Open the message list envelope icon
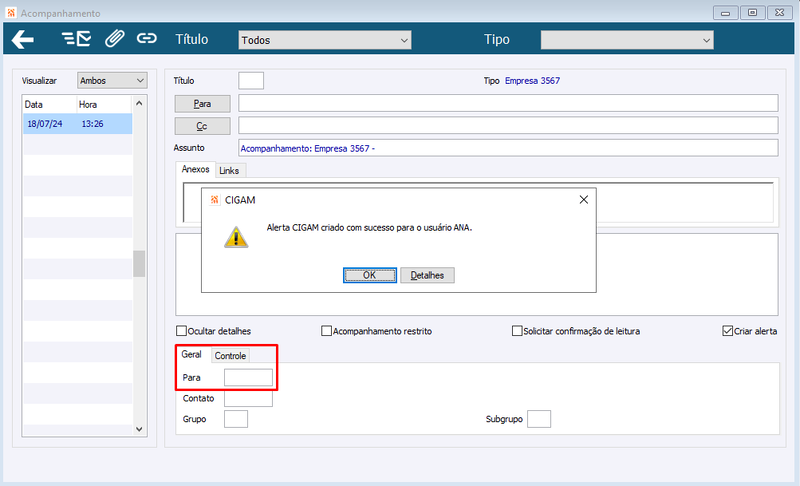800x486 pixels. coord(77,39)
